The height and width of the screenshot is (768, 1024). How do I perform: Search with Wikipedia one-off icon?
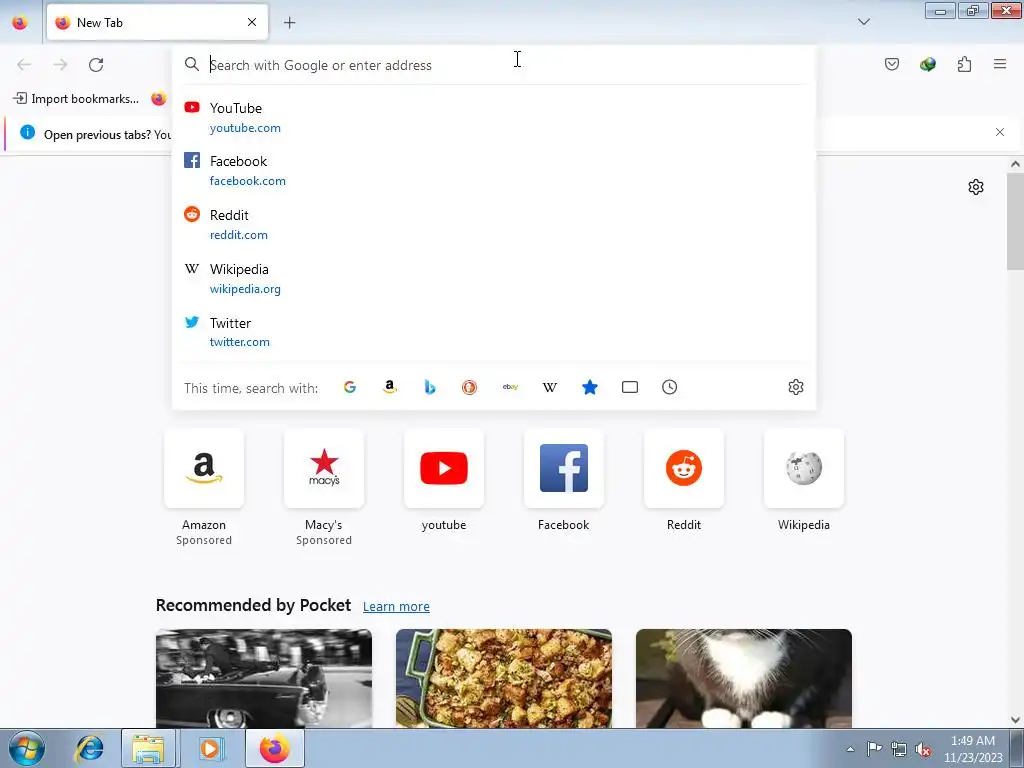[550, 387]
